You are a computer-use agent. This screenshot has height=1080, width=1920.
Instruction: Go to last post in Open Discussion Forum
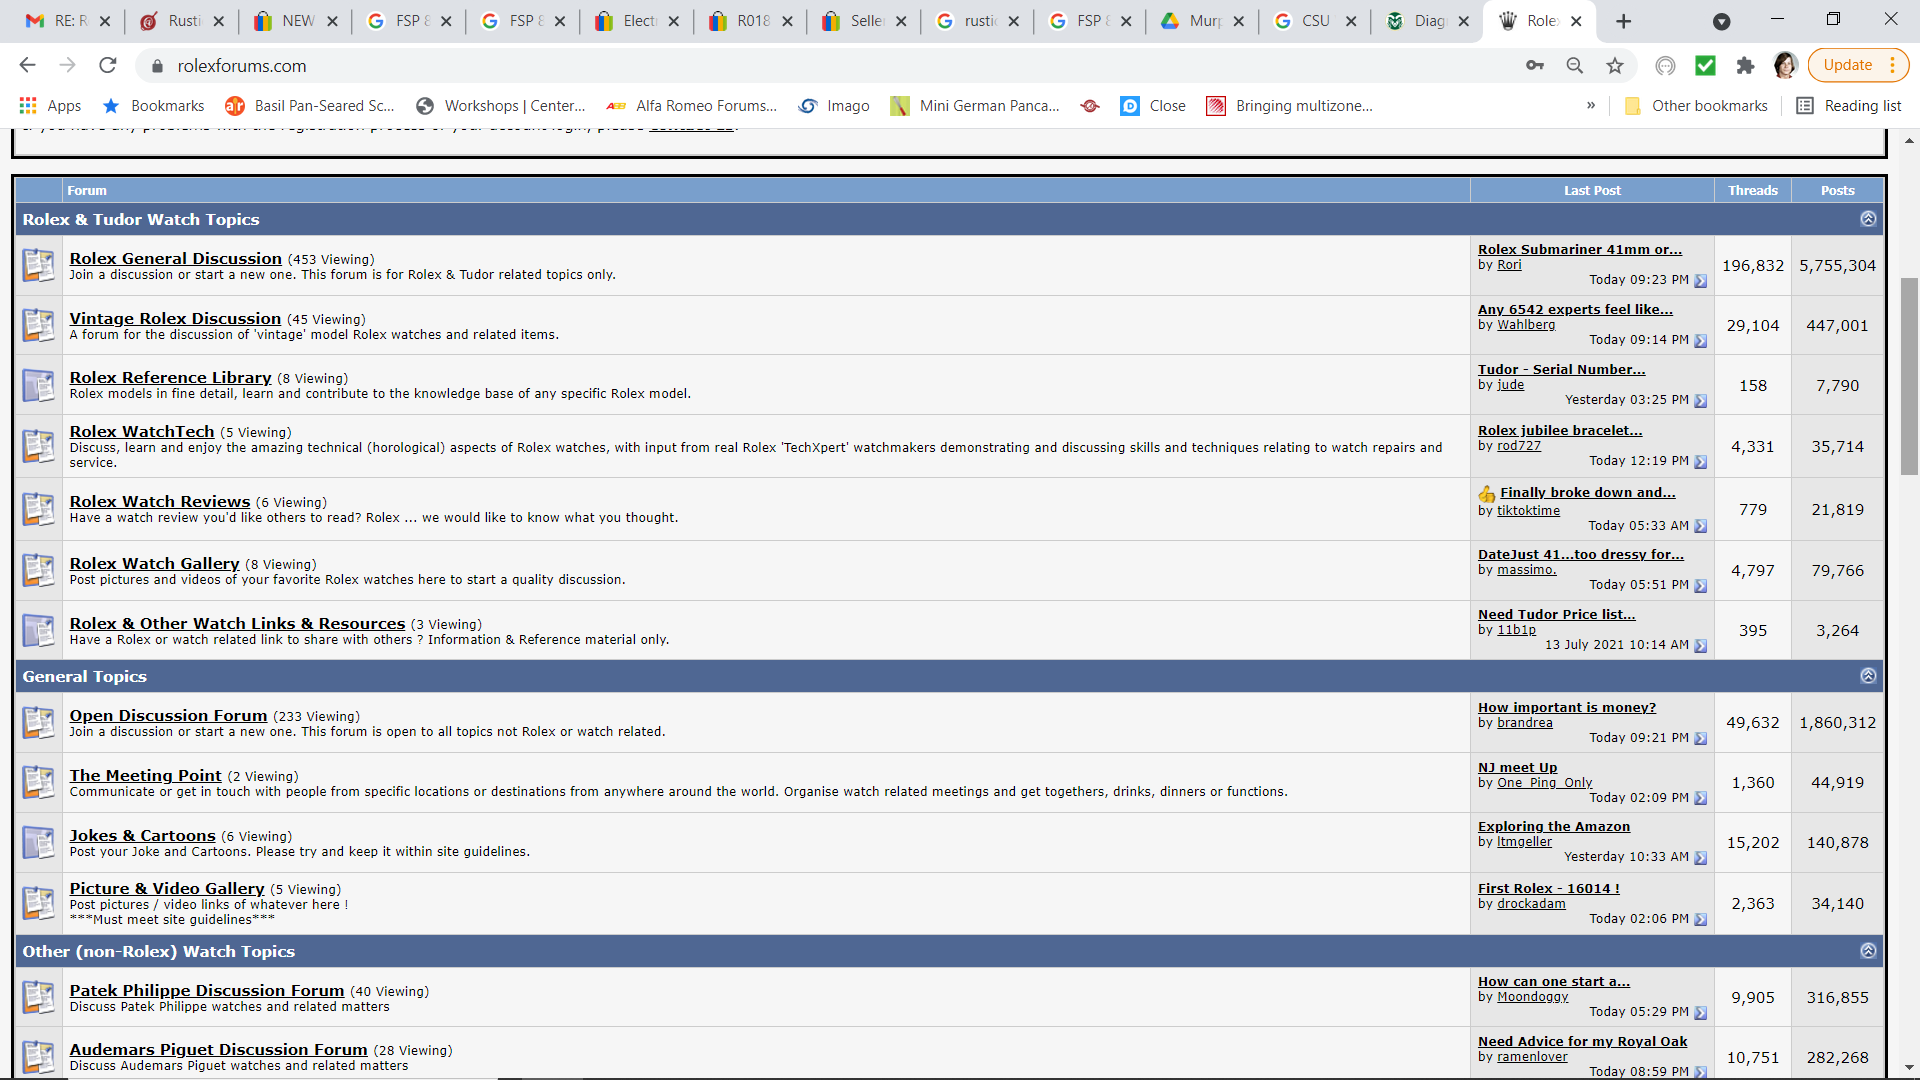click(1701, 739)
